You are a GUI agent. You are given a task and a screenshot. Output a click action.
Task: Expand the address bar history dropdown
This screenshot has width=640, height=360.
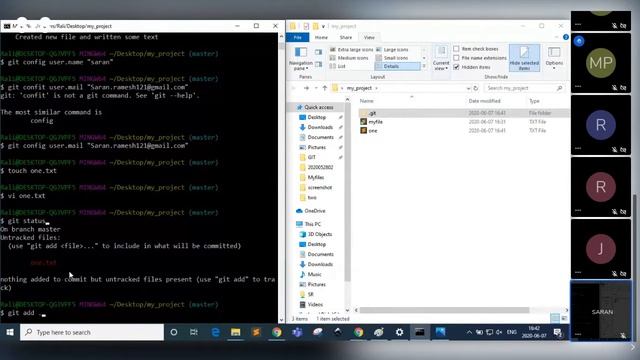pos(468,88)
